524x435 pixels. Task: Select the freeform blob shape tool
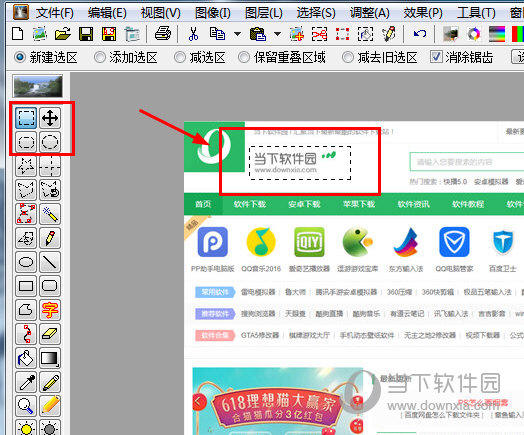tap(26, 310)
